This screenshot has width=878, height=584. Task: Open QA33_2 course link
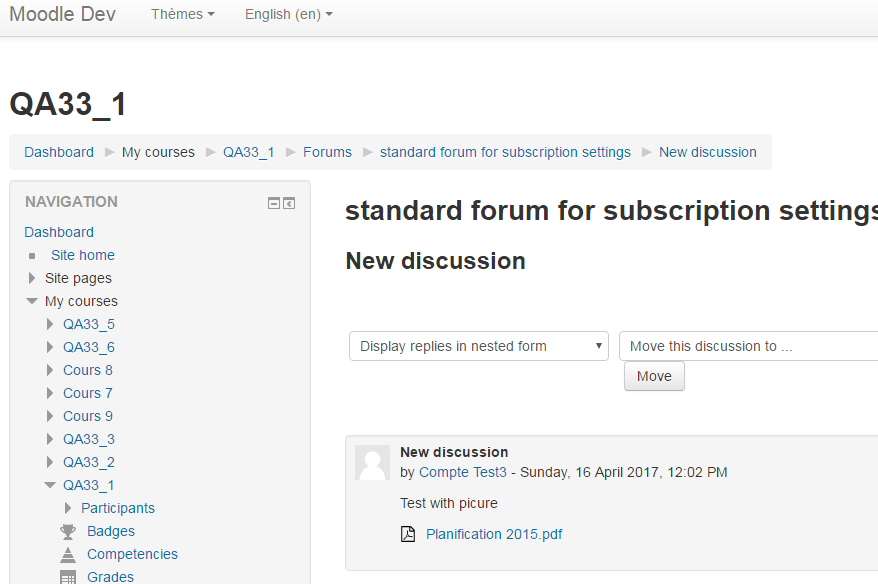click(x=88, y=462)
